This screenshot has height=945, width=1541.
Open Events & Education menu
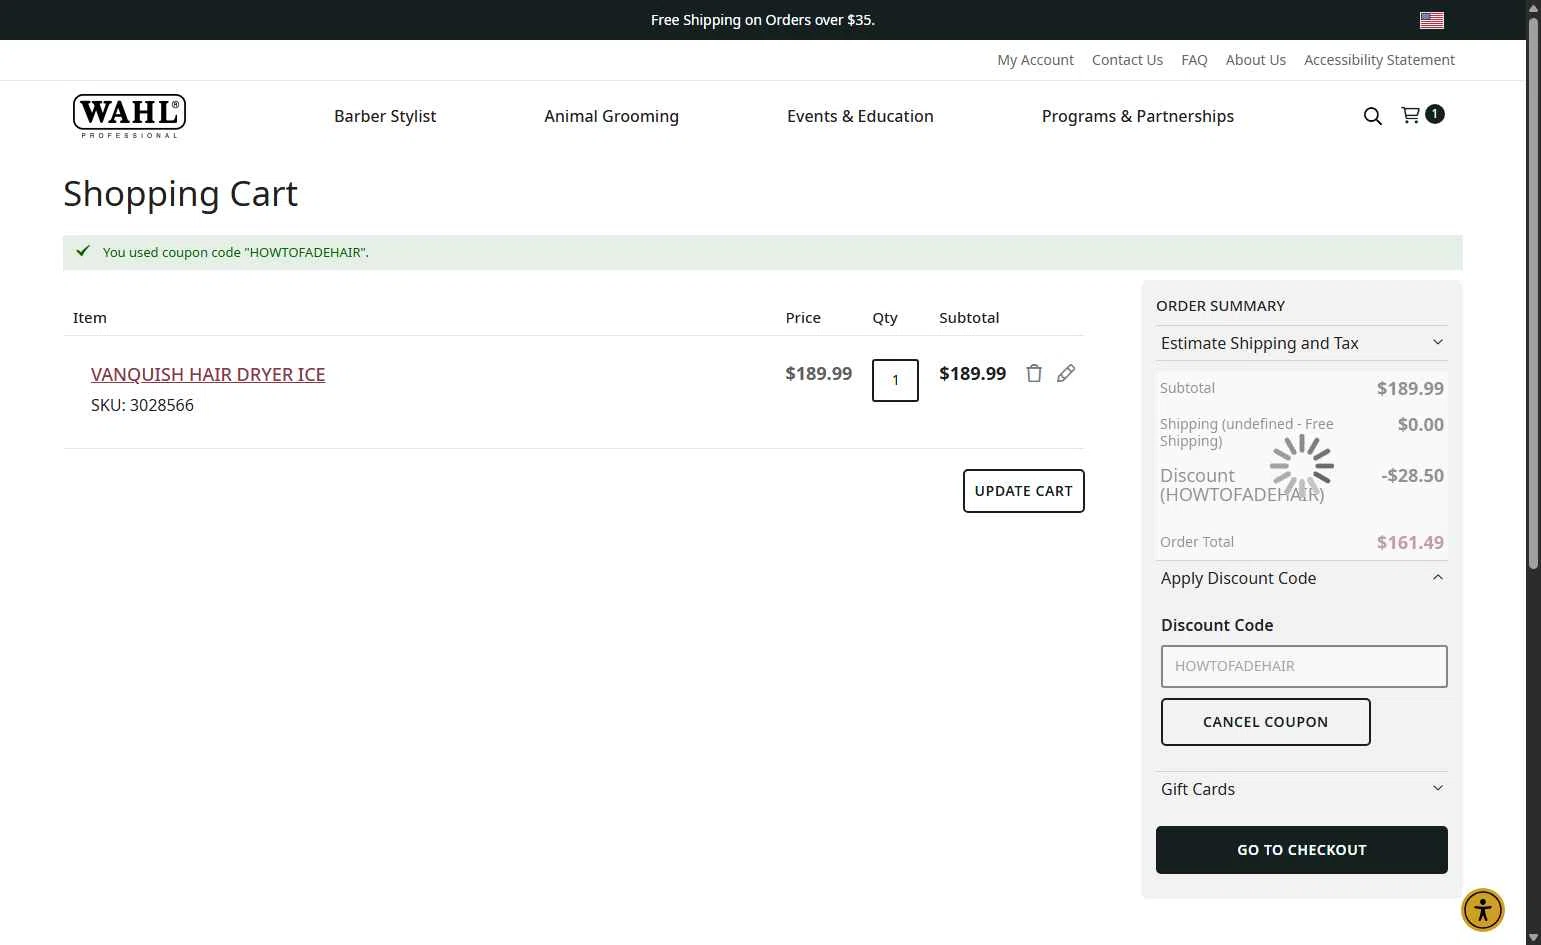860,116
